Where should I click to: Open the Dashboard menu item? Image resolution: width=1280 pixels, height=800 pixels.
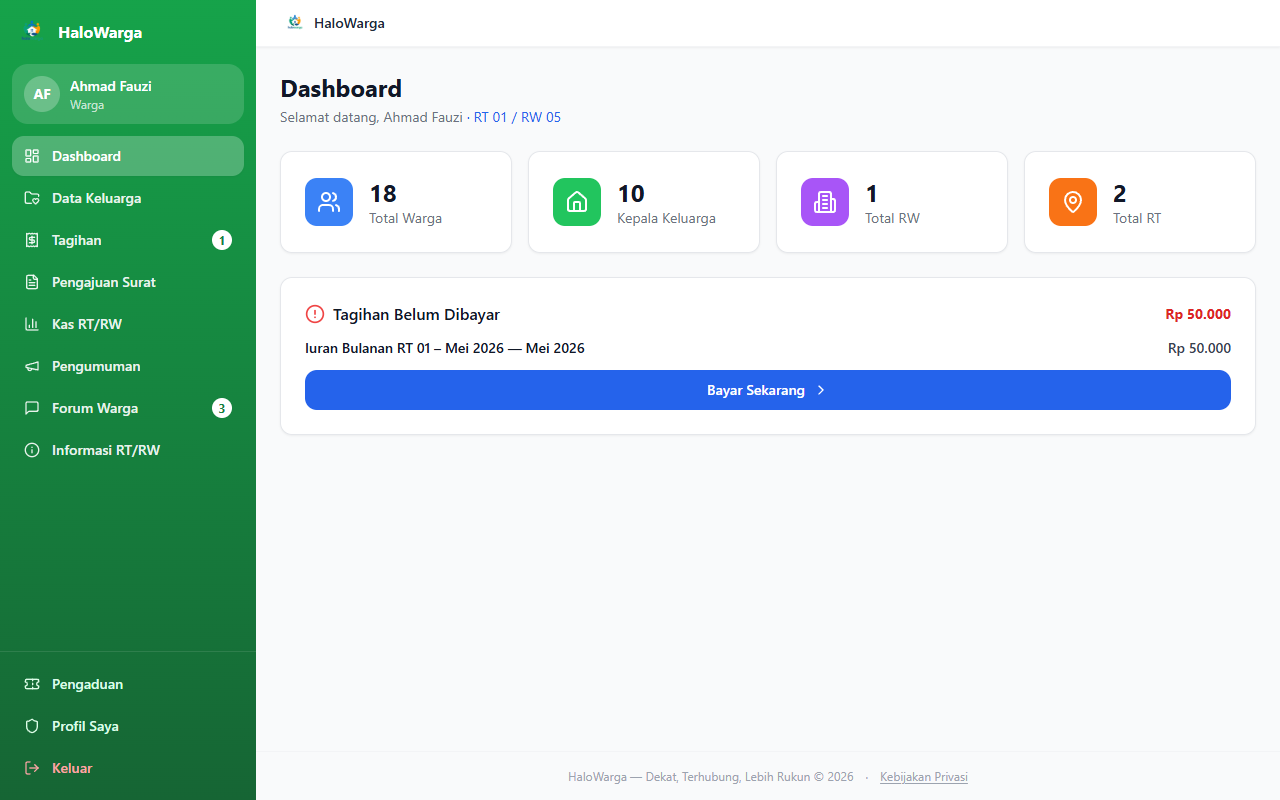[x=128, y=156]
